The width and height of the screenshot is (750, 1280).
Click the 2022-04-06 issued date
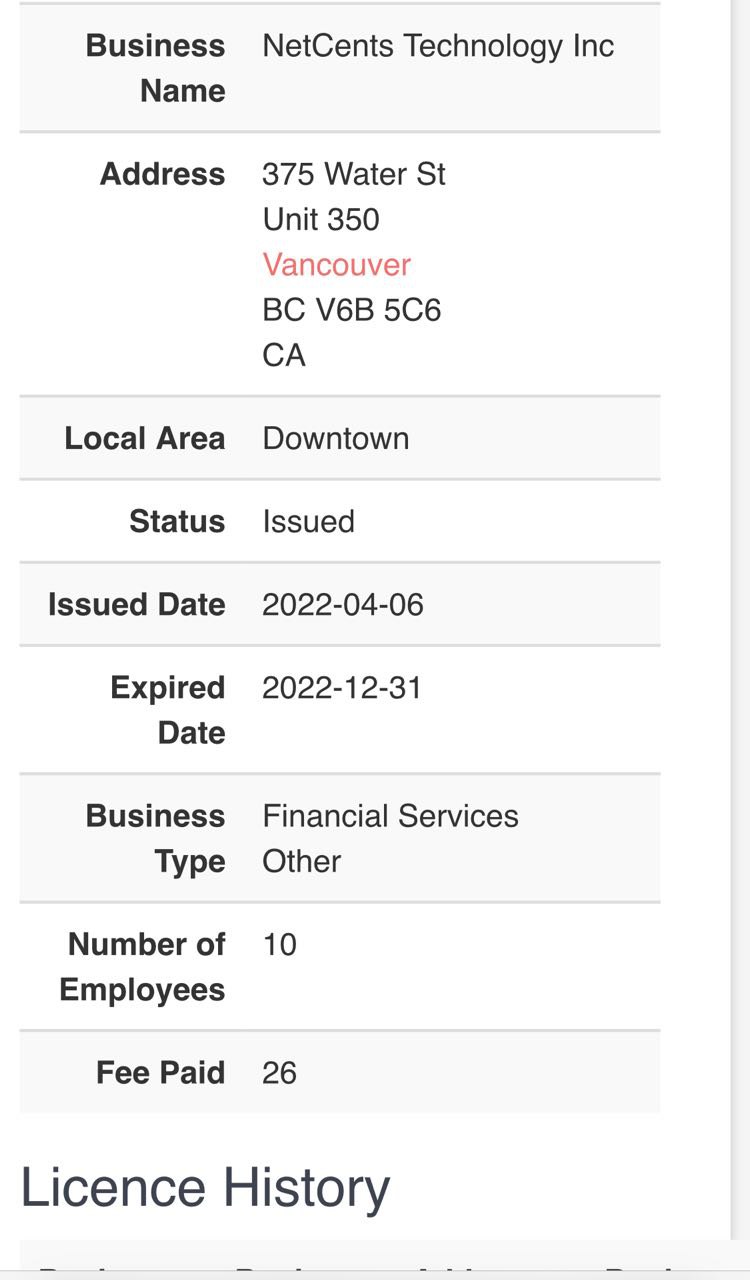(x=342, y=604)
